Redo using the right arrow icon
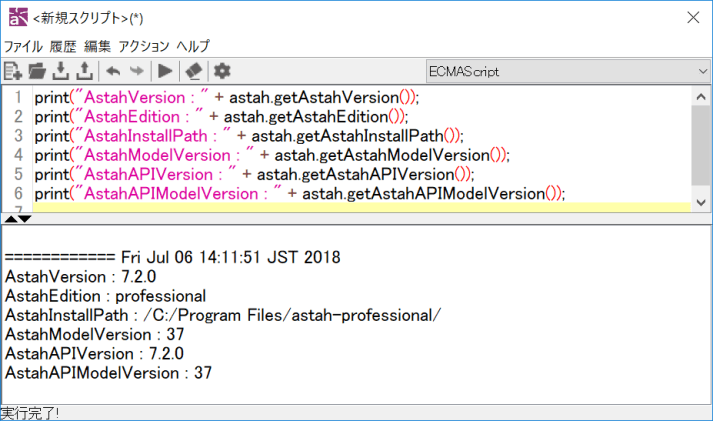 pos(136,71)
